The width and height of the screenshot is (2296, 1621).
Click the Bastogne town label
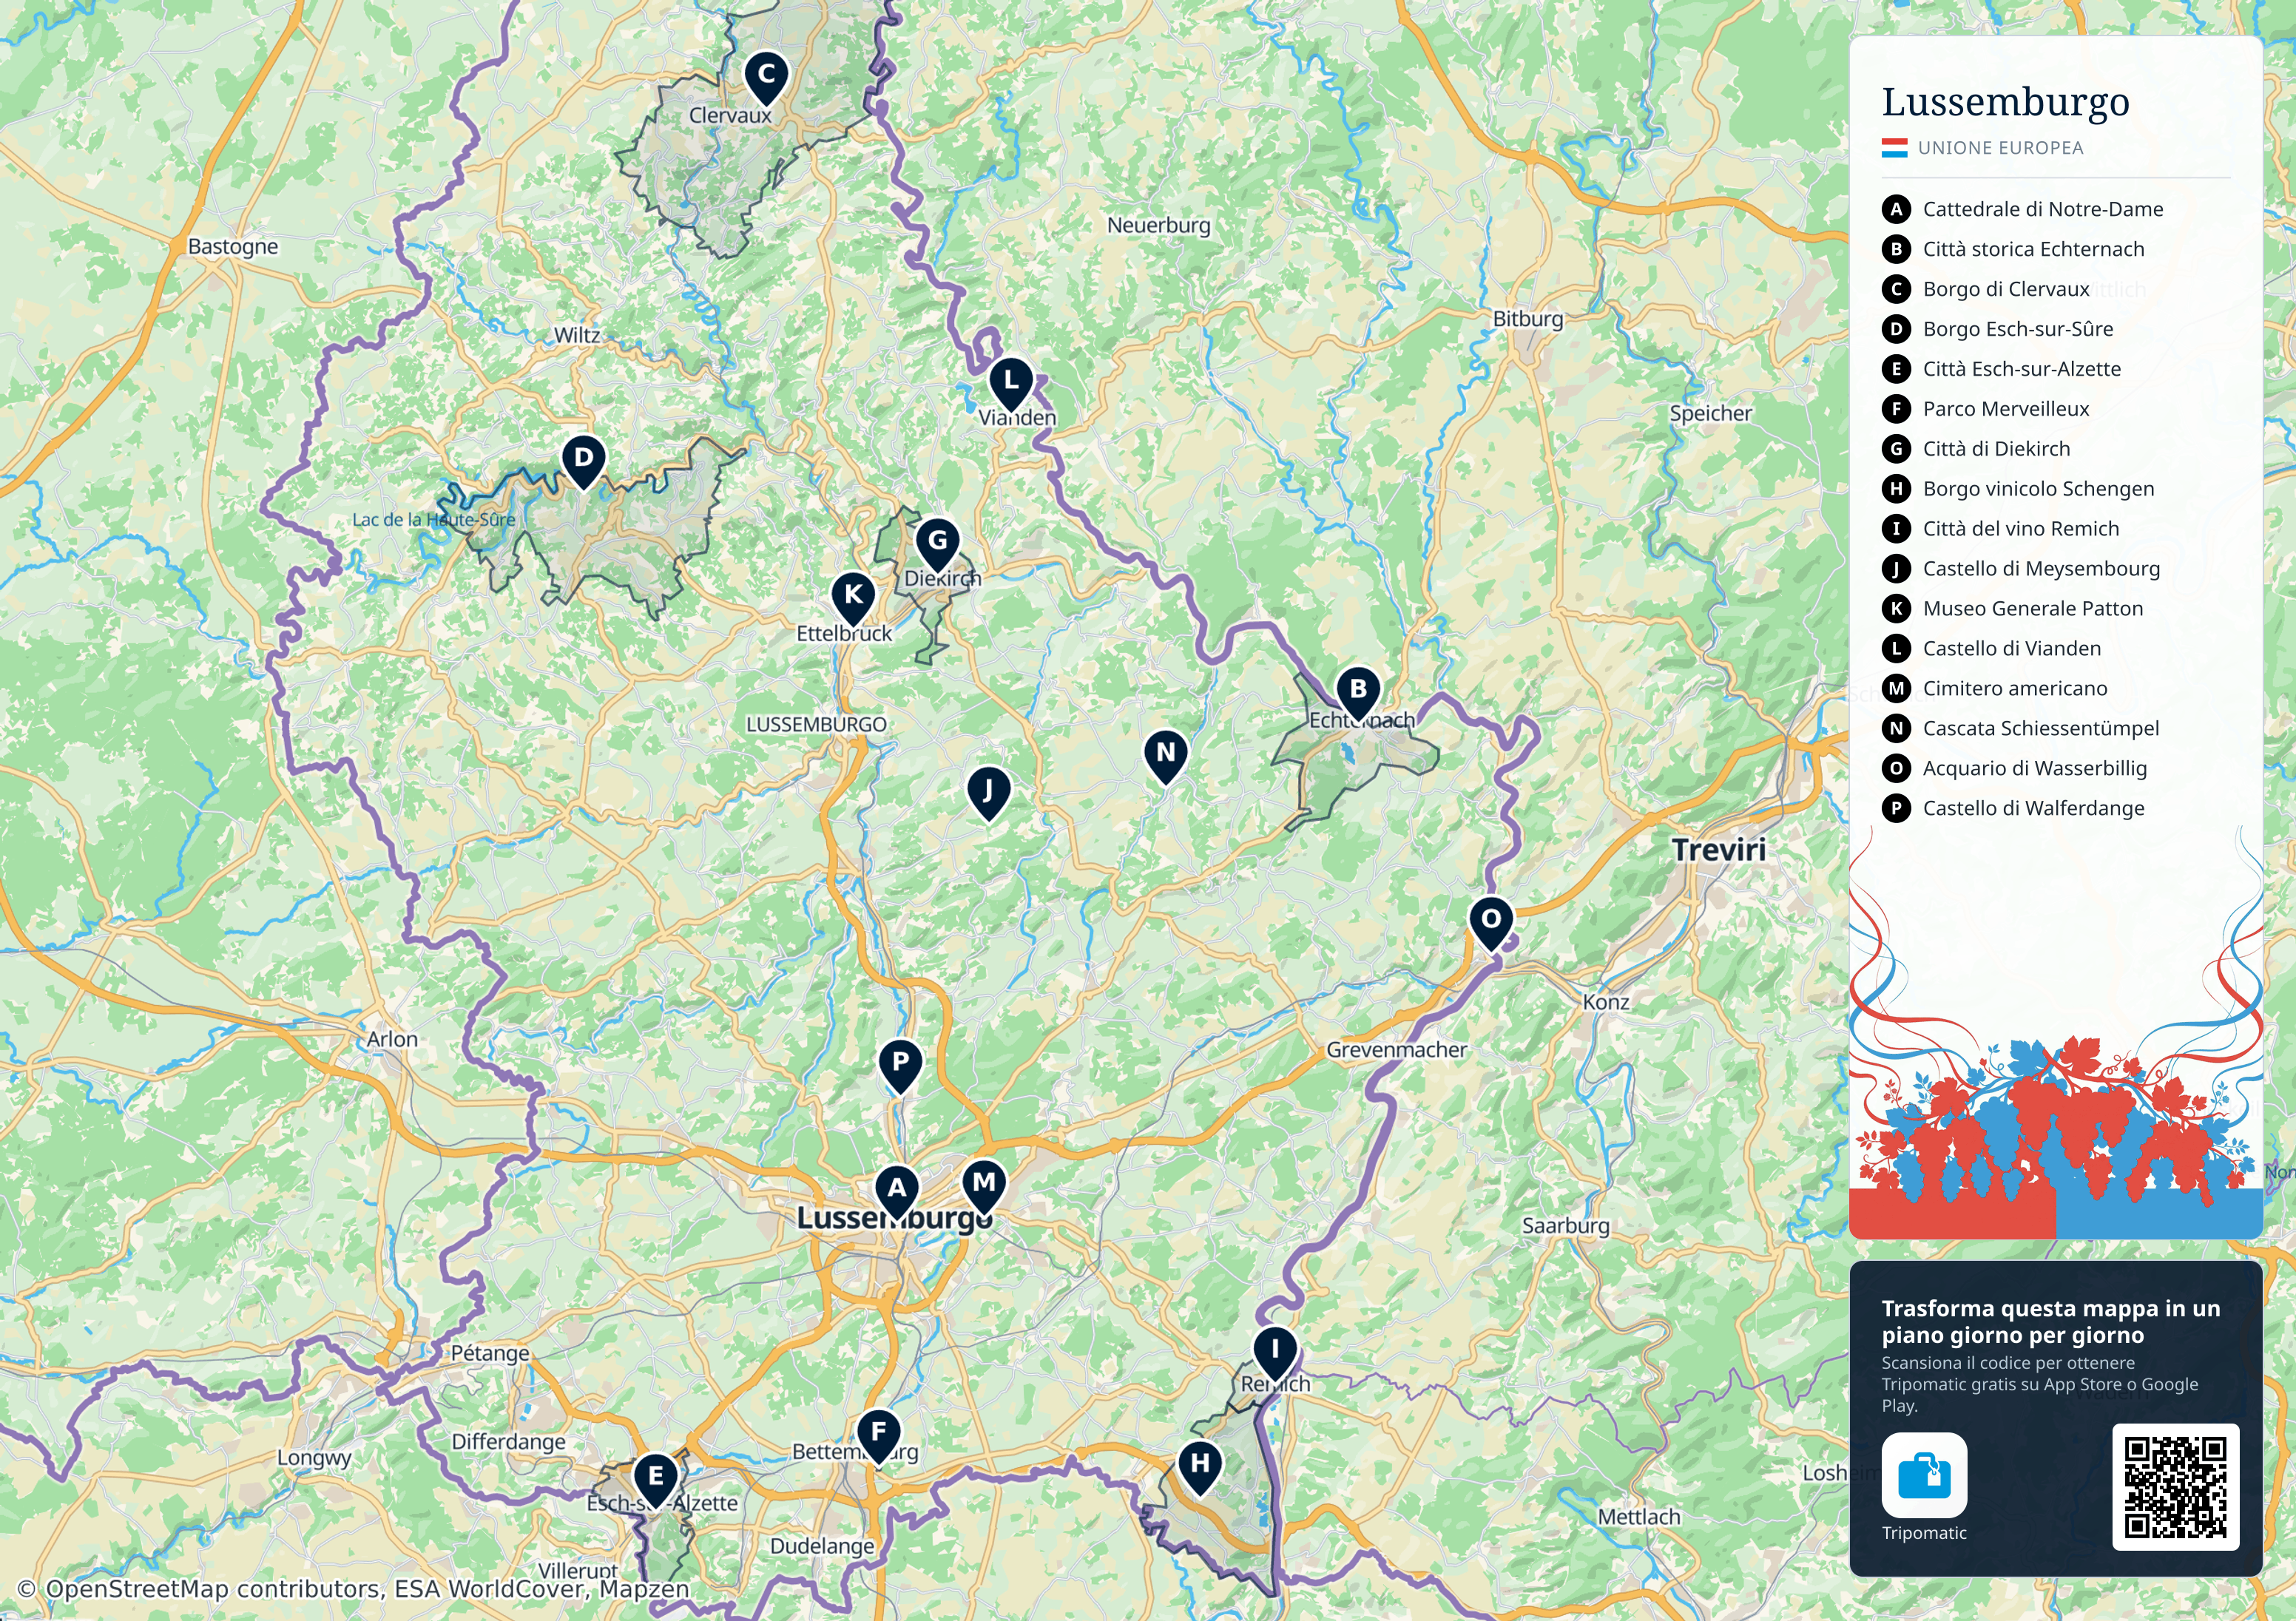(x=233, y=246)
